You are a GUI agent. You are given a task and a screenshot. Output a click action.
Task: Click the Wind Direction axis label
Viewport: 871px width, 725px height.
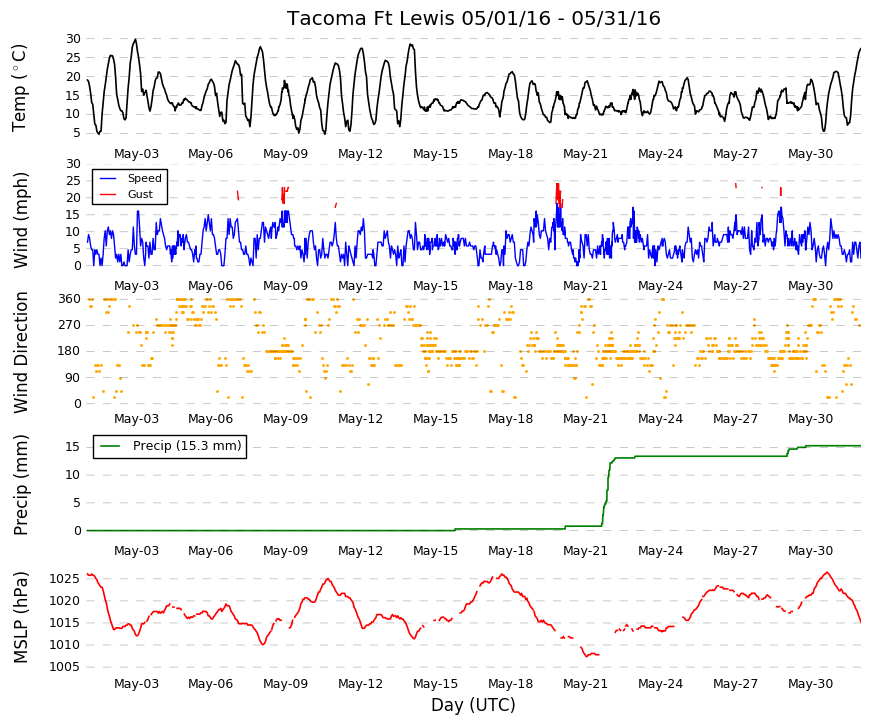(x=20, y=353)
